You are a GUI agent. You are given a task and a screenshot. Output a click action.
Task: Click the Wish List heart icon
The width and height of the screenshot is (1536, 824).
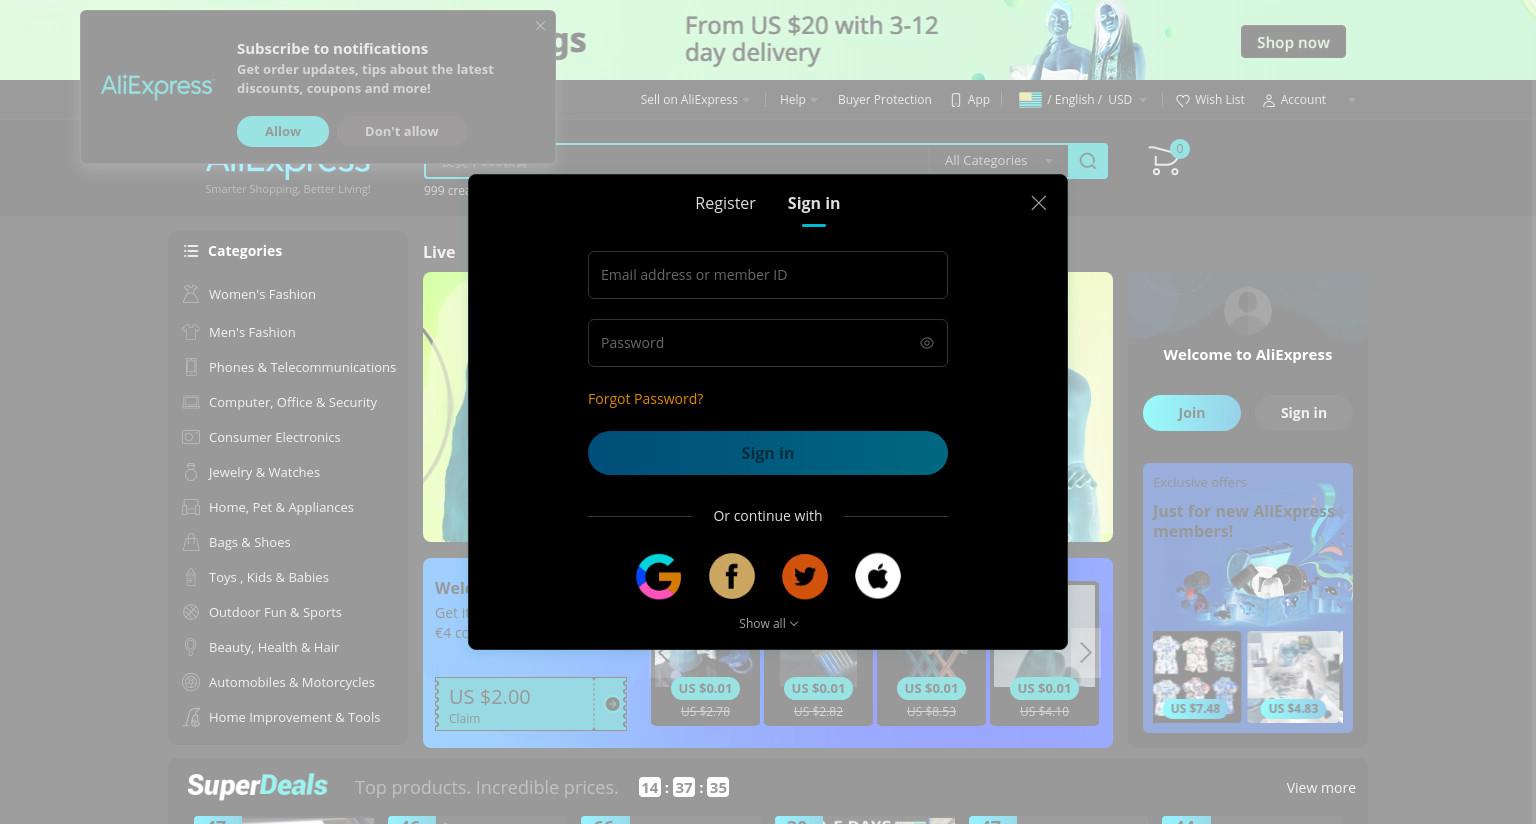tap(1183, 100)
